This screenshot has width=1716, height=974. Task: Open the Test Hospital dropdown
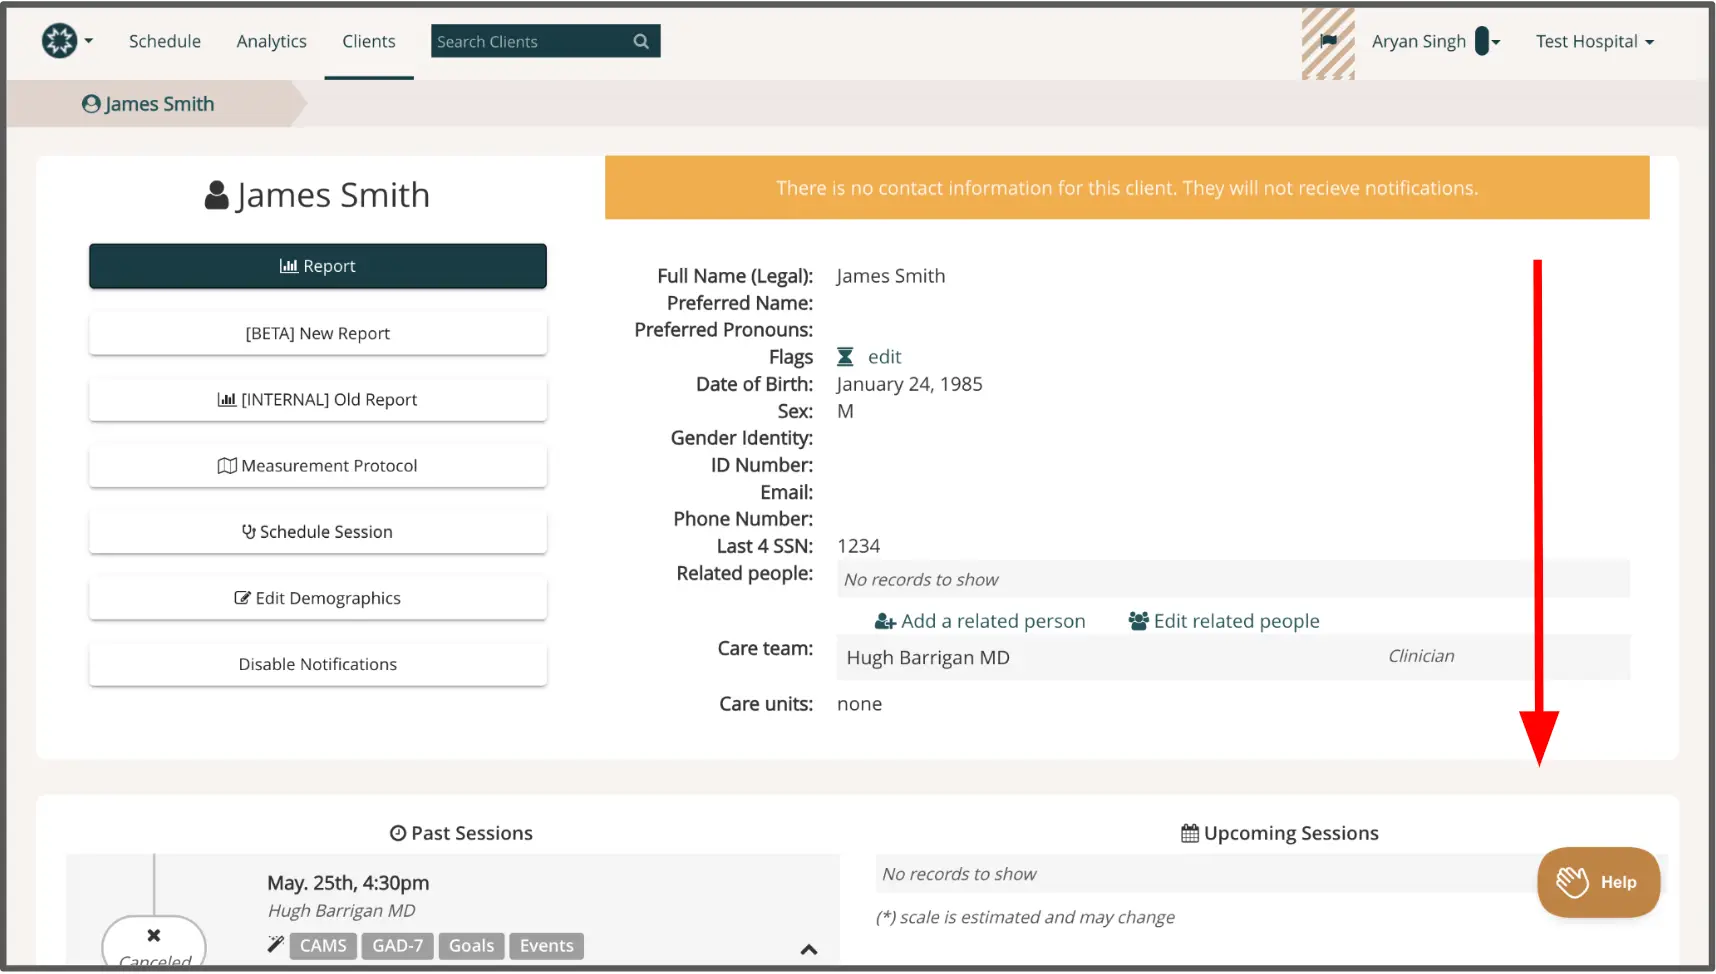coord(1595,41)
